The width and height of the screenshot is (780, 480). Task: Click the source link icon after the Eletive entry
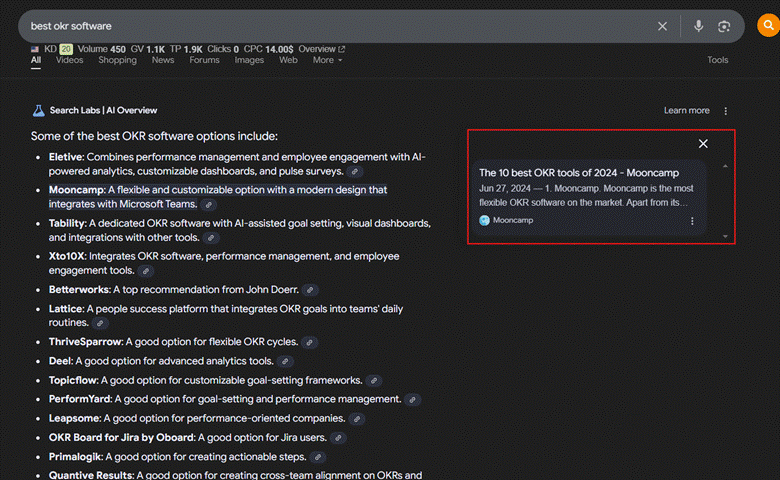(x=354, y=172)
